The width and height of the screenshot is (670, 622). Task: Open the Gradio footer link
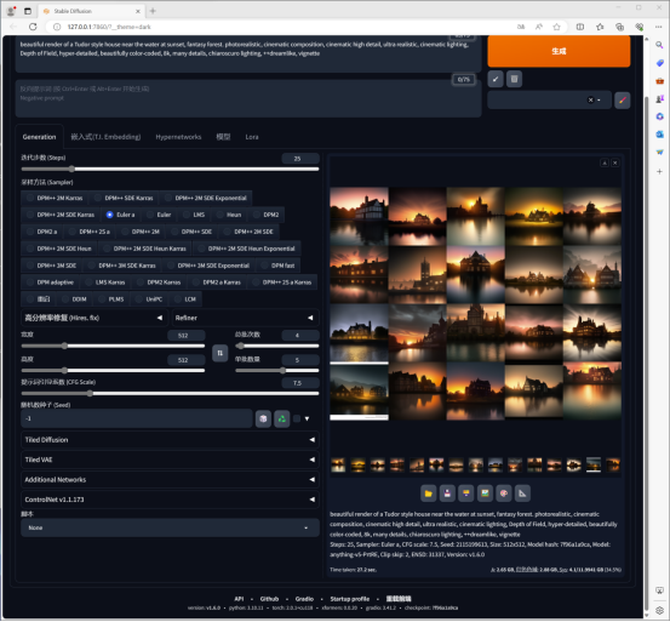pos(304,599)
